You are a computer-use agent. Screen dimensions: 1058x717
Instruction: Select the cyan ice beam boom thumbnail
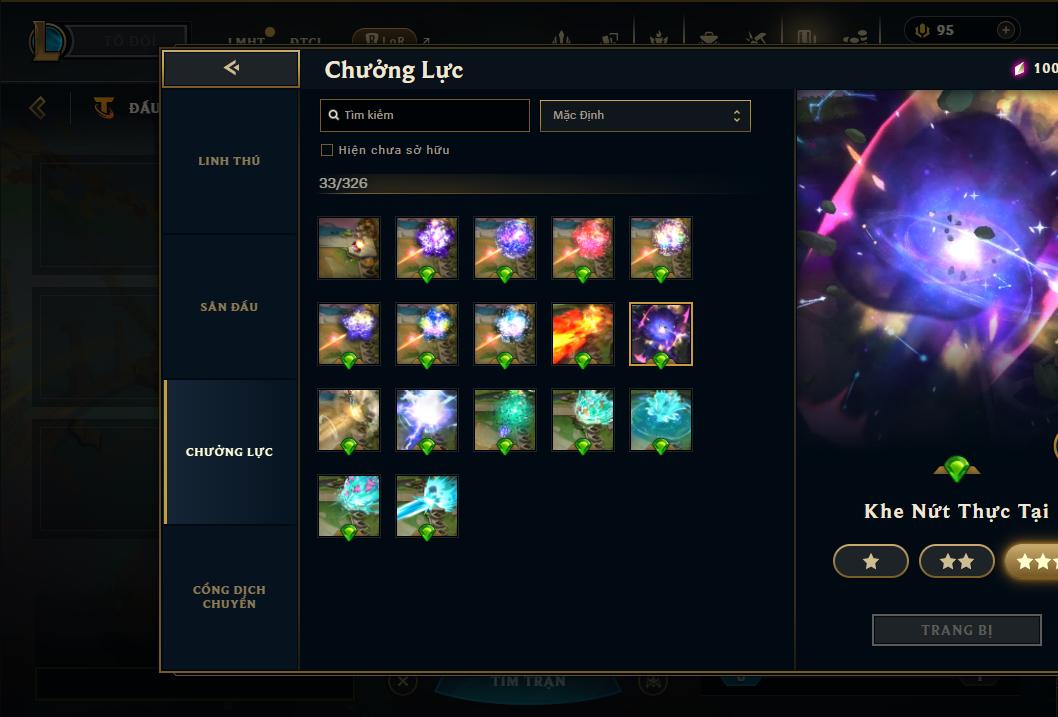tap(426, 506)
